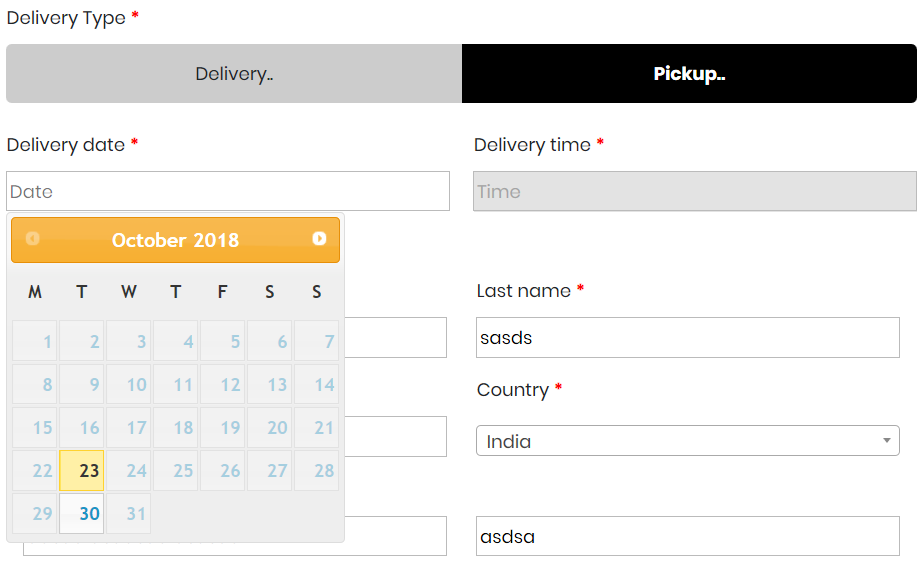Image resolution: width=924 pixels, height=564 pixels.
Task: Open the Country dropdown showing India
Action: [x=688, y=441]
